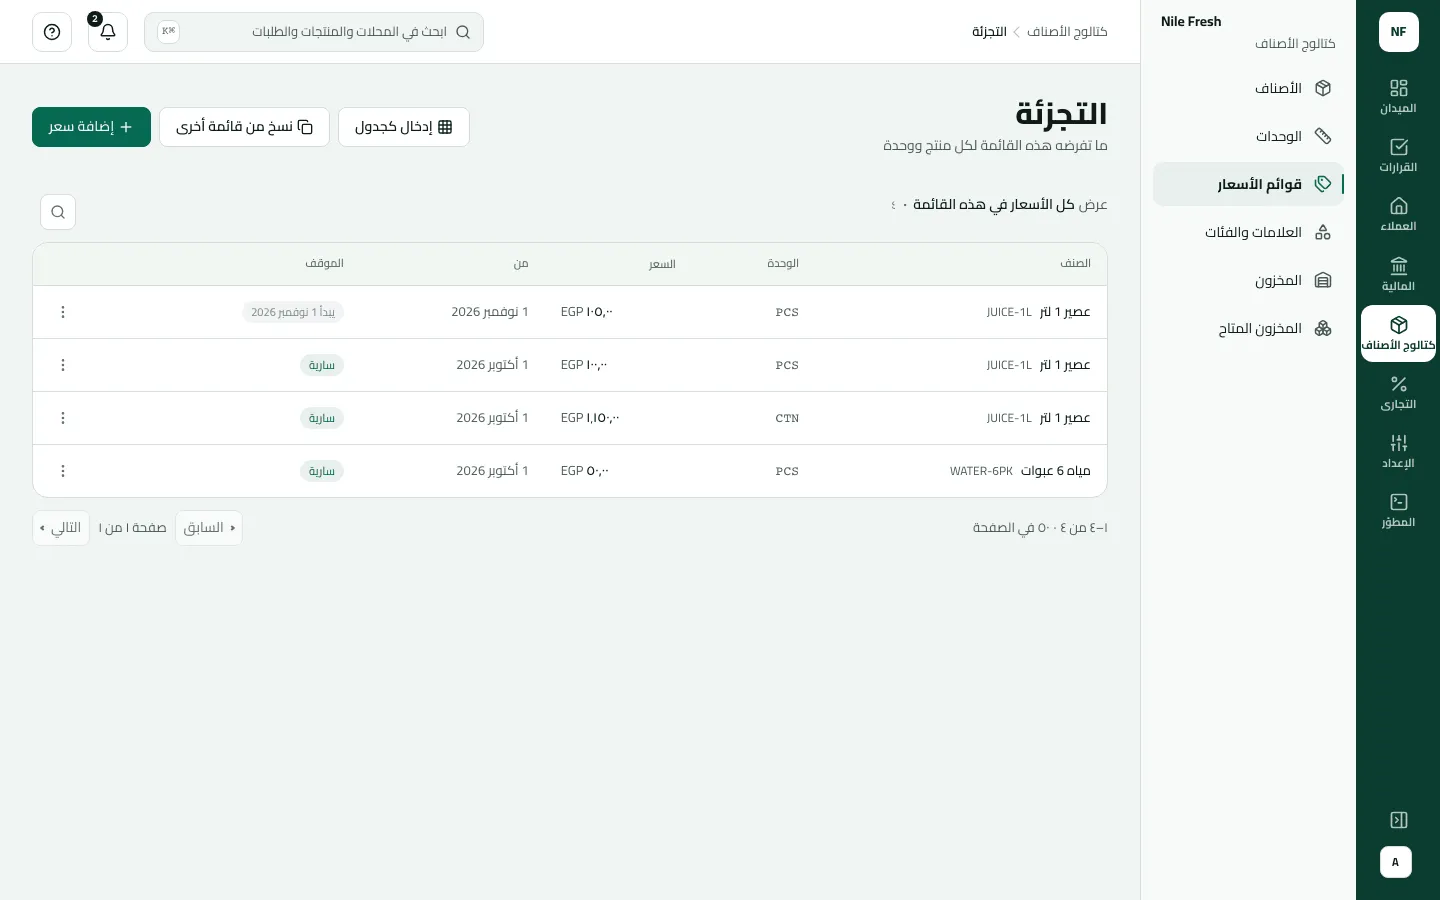The width and height of the screenshot is (1440, 900).
Task: Go to العملاء in the rail
Action: point(1398,215)
